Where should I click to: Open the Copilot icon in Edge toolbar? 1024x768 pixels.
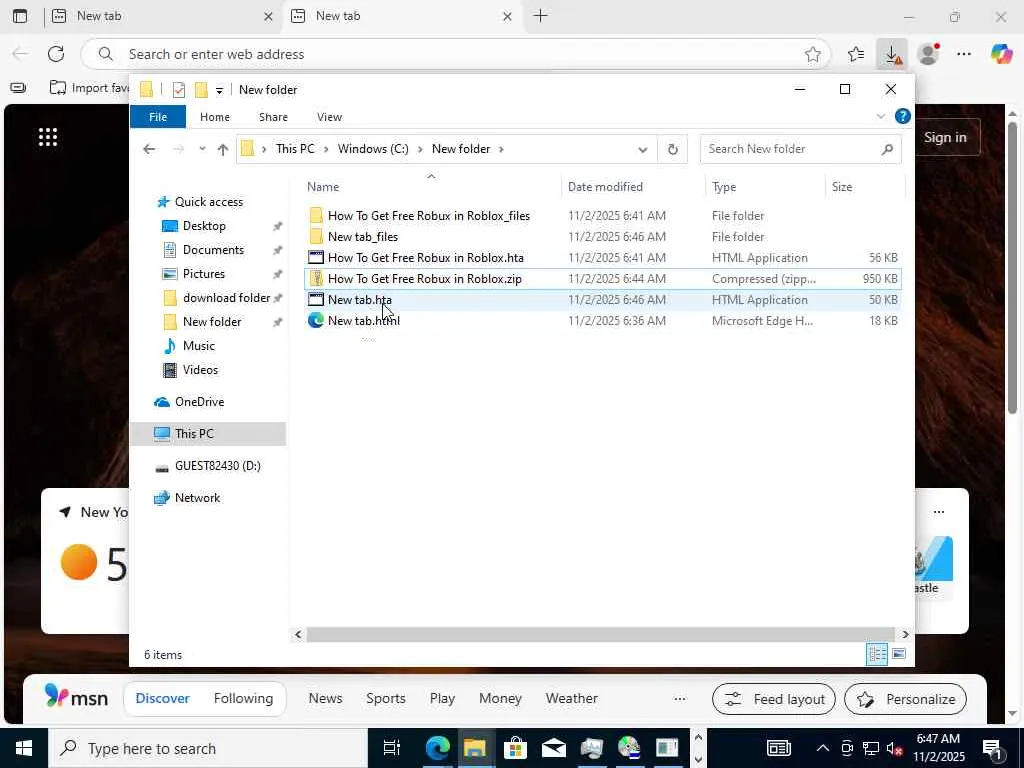[1001, 54]
